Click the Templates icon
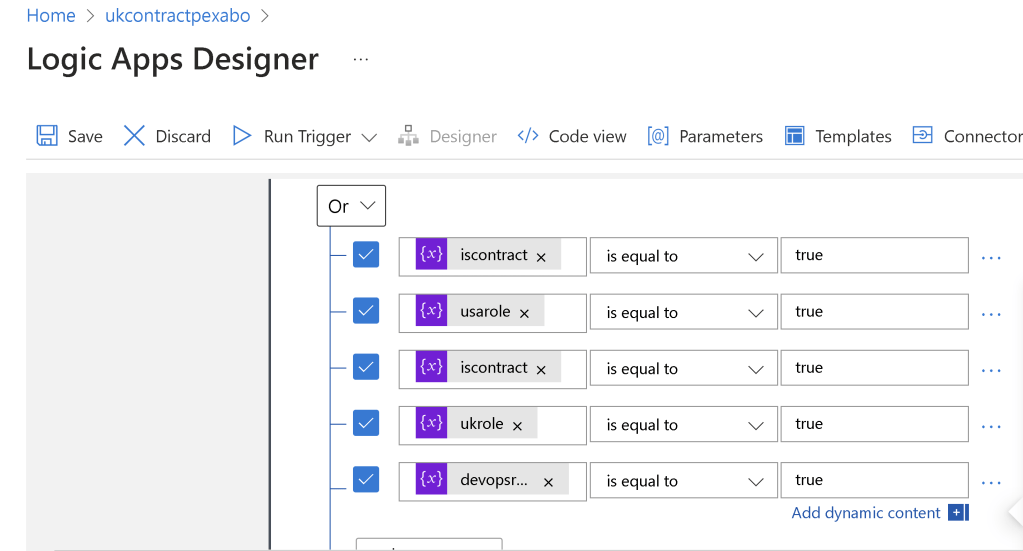Viewport: 1023px width, 551px height. tap(794, 136)
